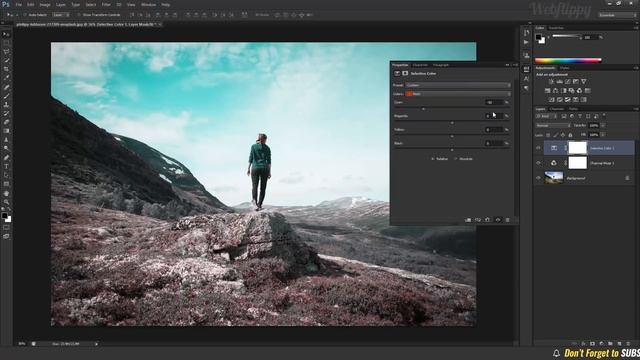Image resolution: width=640 pixels, height=360 pixels.
Task: Select the Horizontal Type tool
Action: (6, 167)
